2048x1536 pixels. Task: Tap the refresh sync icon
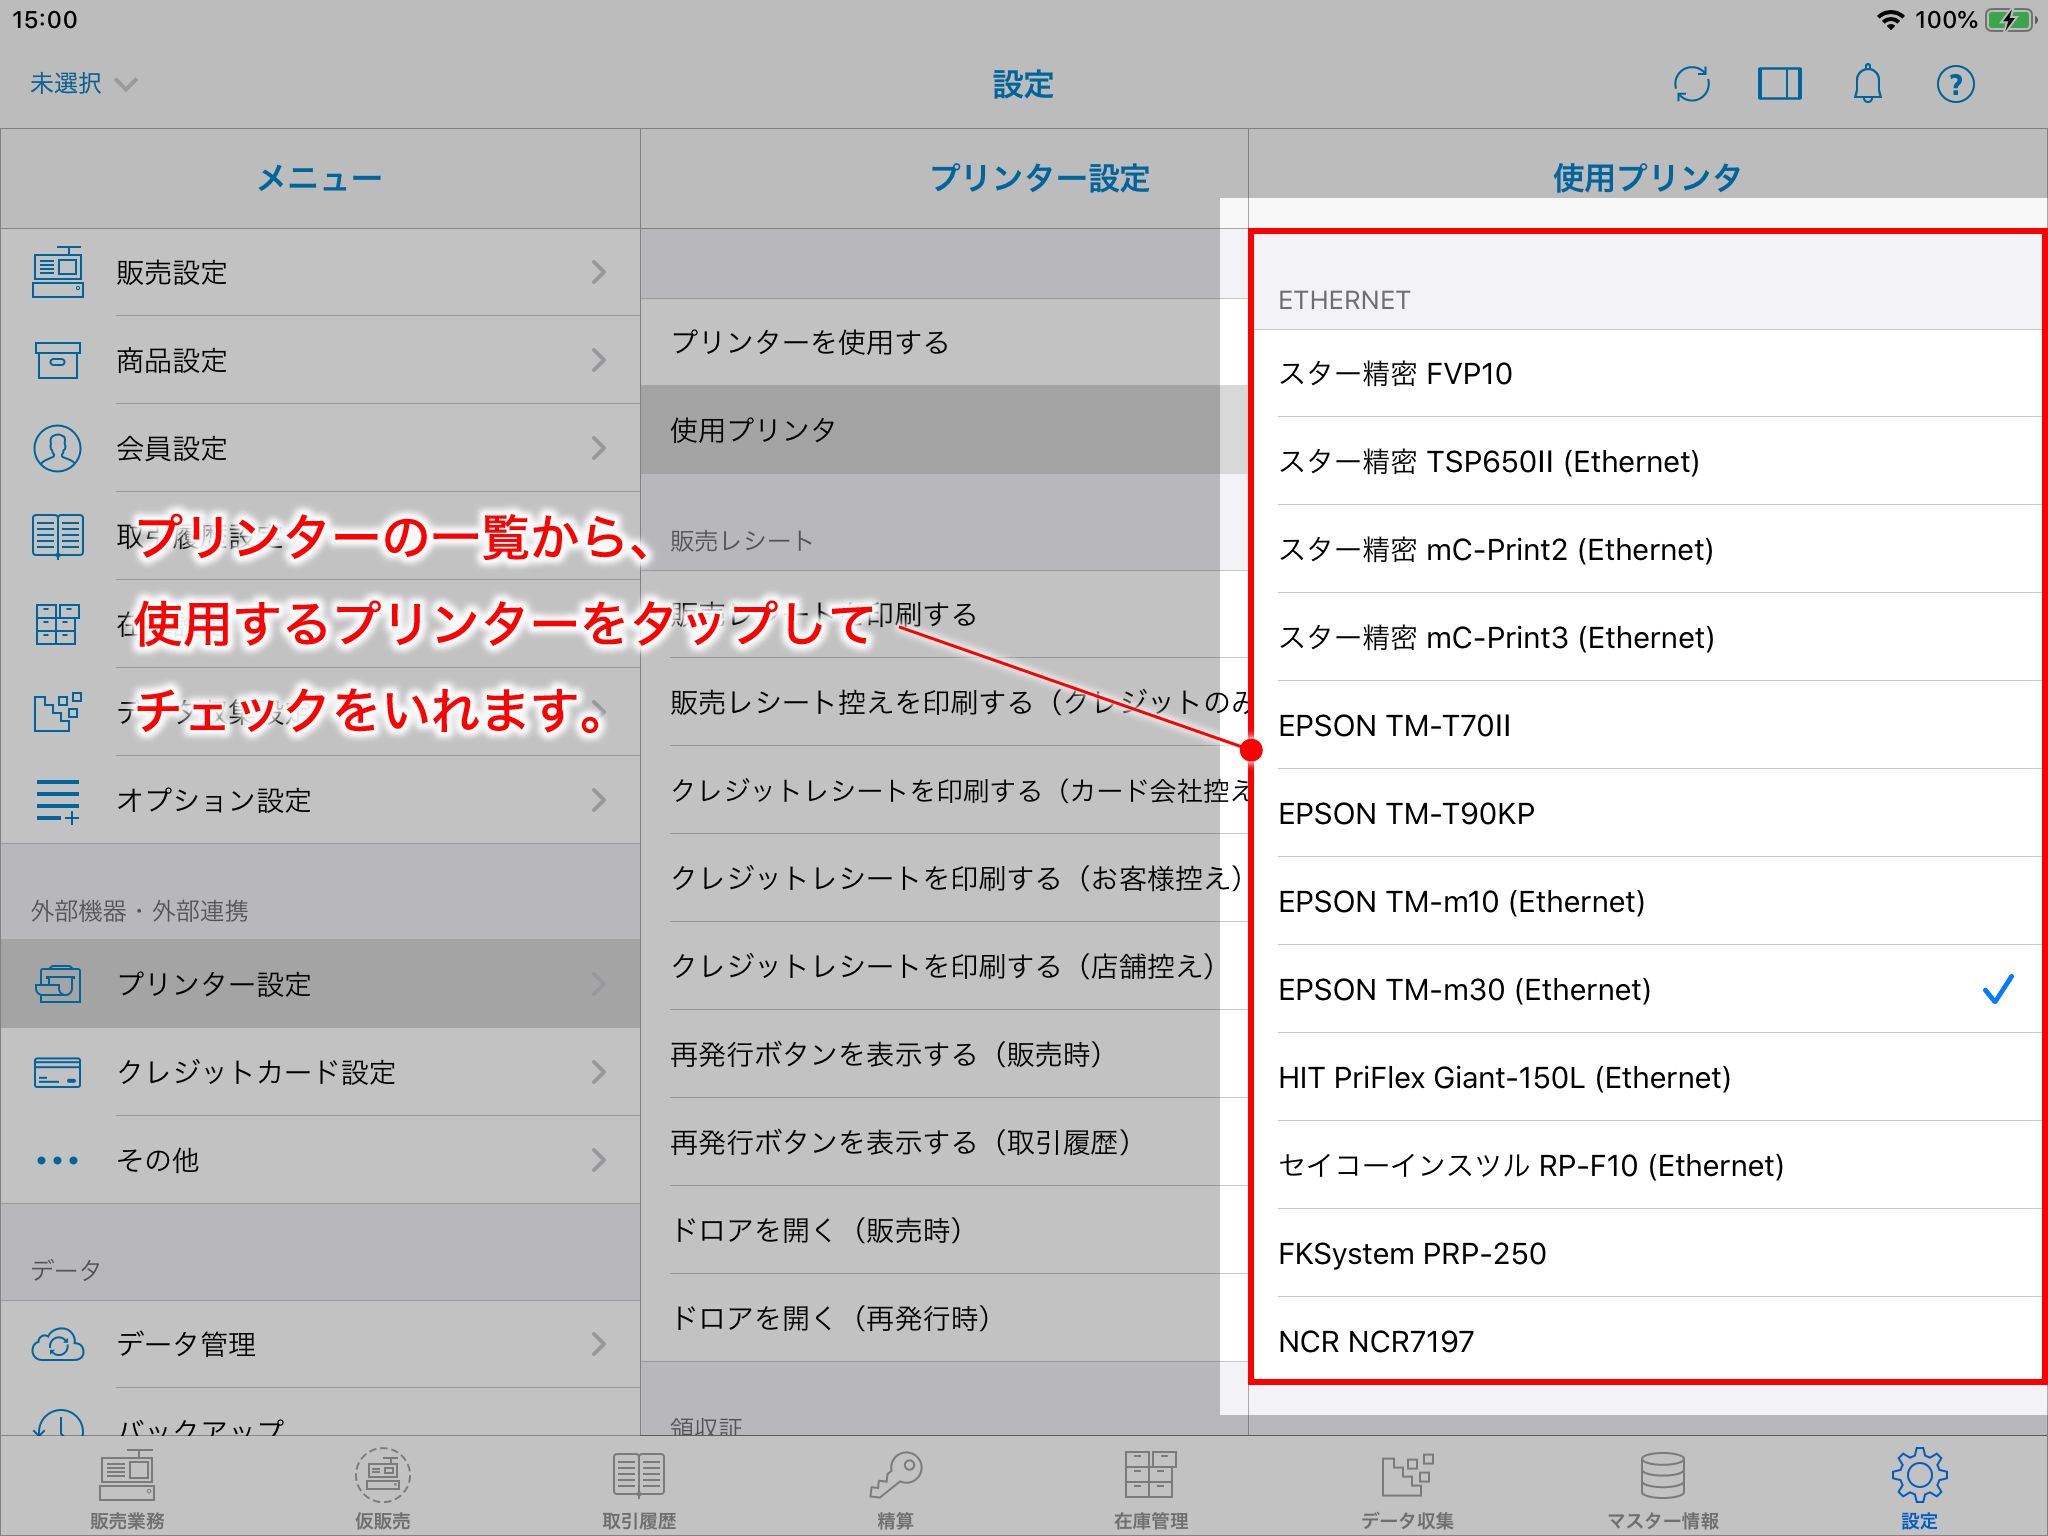(x=1691, y=84)
